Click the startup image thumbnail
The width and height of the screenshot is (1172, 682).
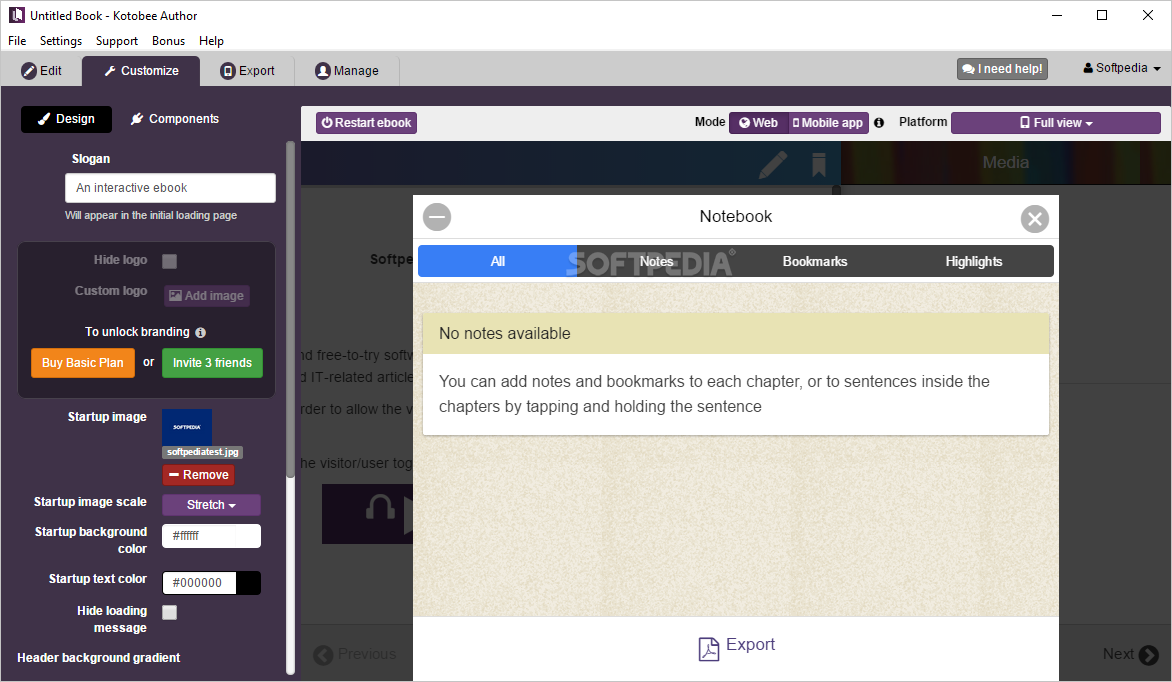click(x=187, y=427)
